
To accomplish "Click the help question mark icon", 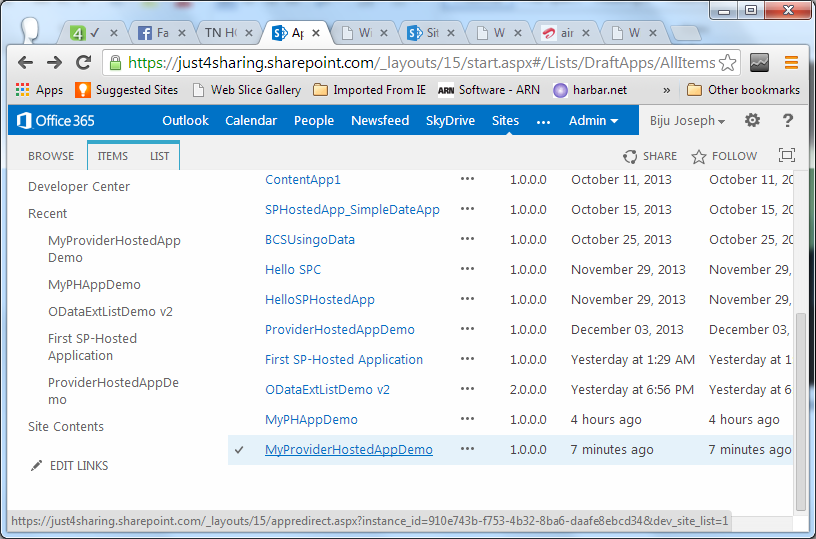I will click(x=788, y=120).
